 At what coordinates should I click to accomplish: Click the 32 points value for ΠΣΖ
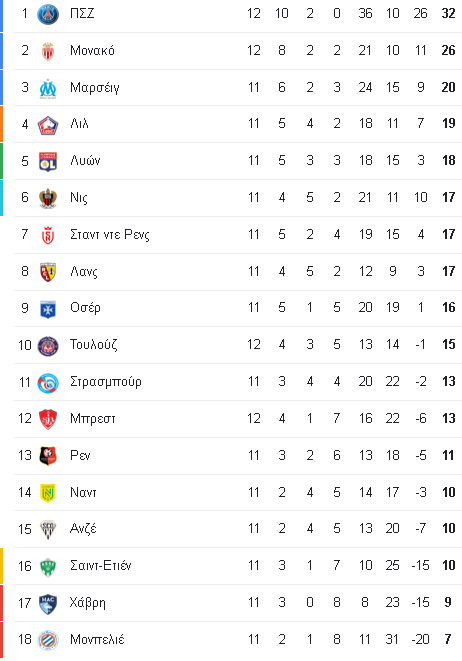point(449,13)
